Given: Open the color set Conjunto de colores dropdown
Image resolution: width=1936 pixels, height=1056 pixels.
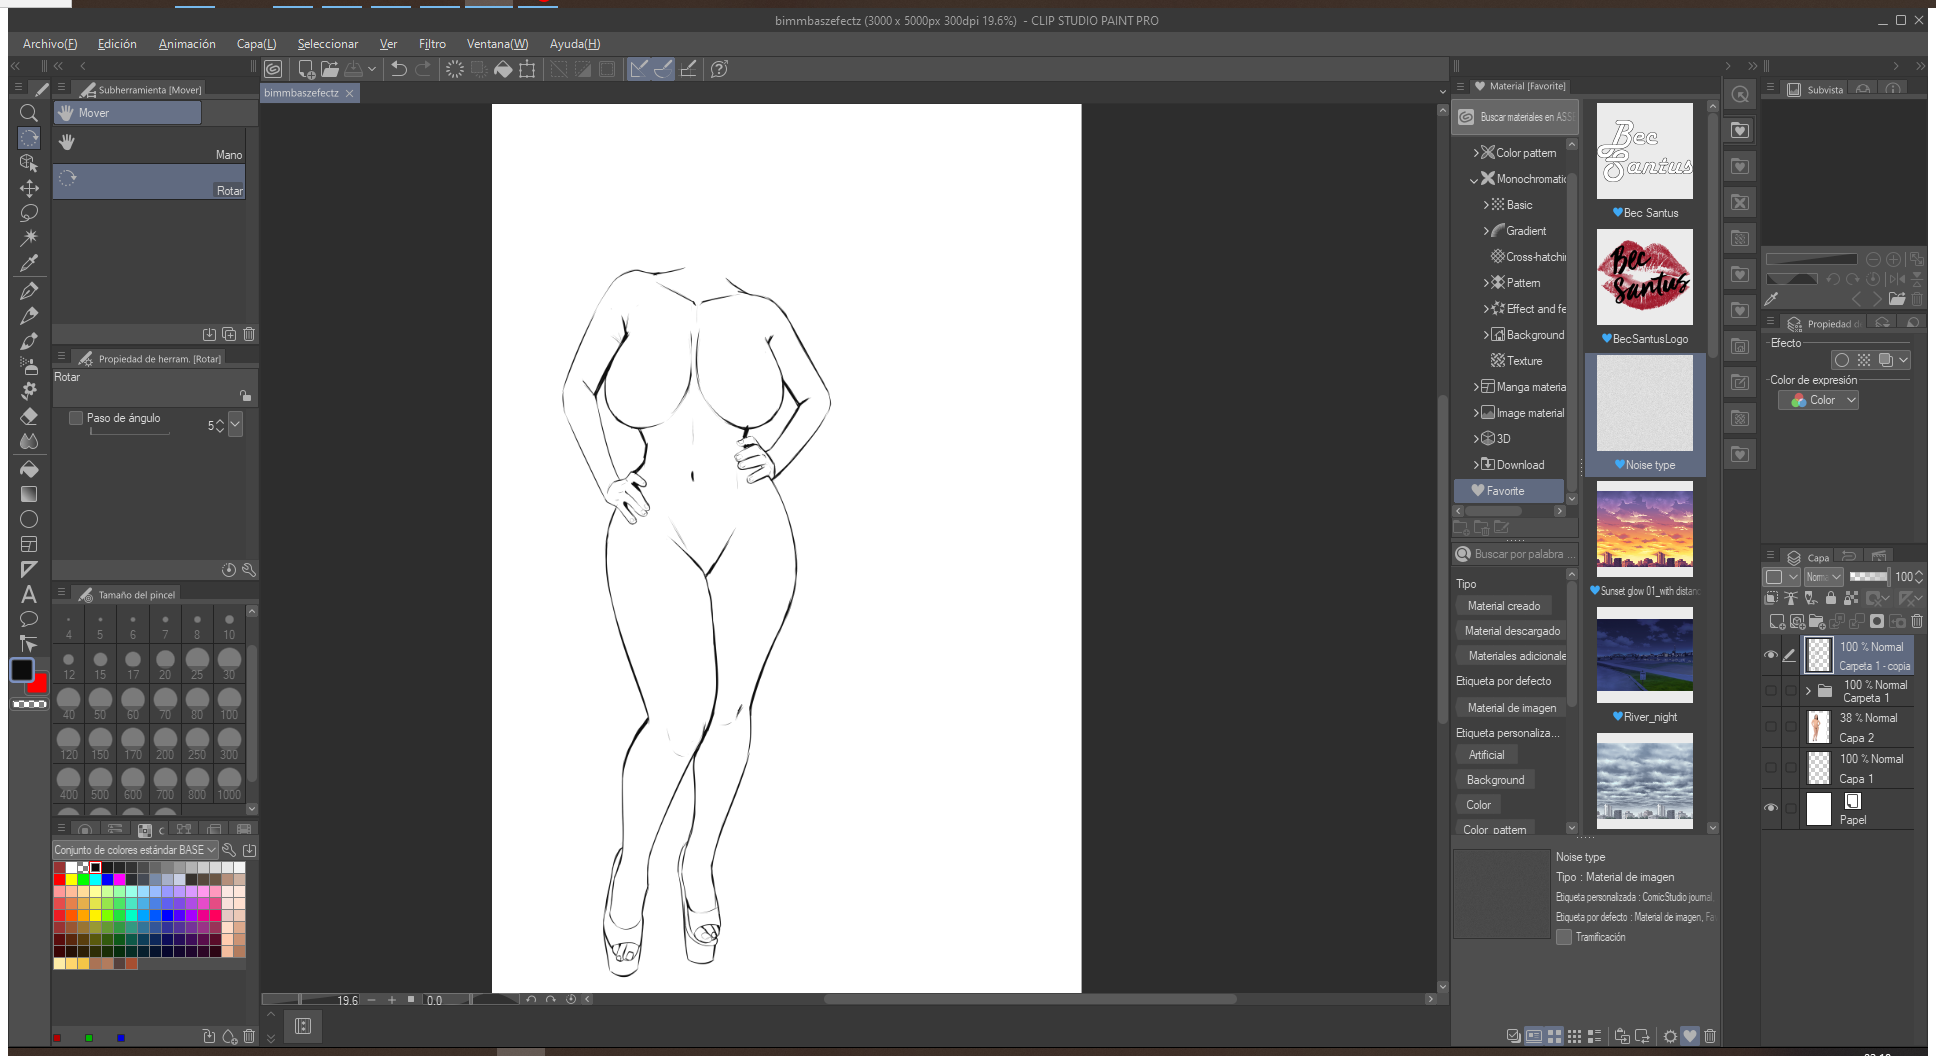Looking at the screenshot, I should coord(135,850).
